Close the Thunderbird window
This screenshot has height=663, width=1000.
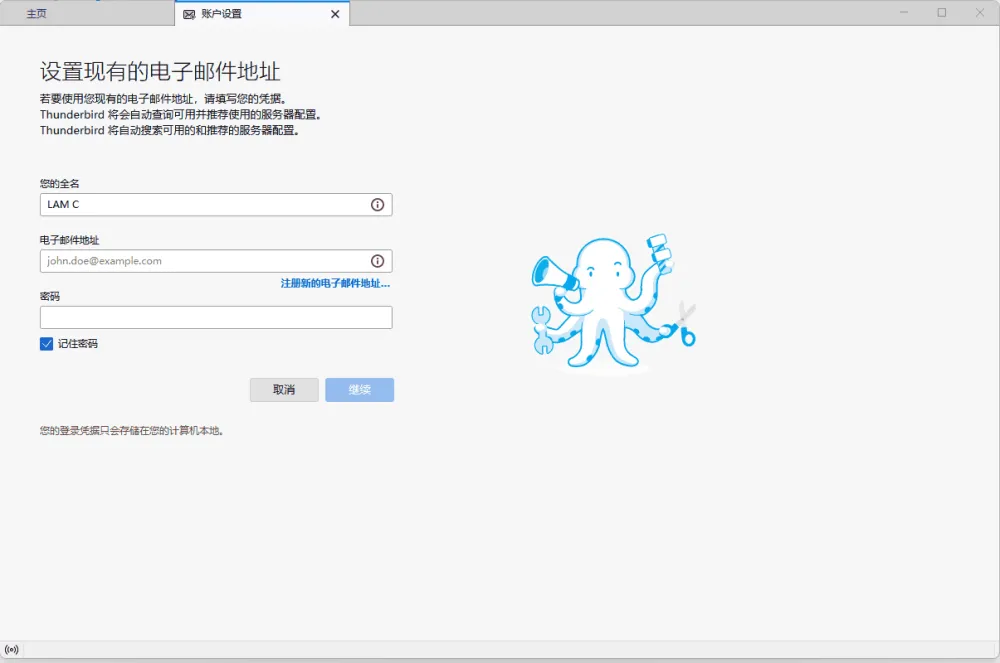point(978,13)
